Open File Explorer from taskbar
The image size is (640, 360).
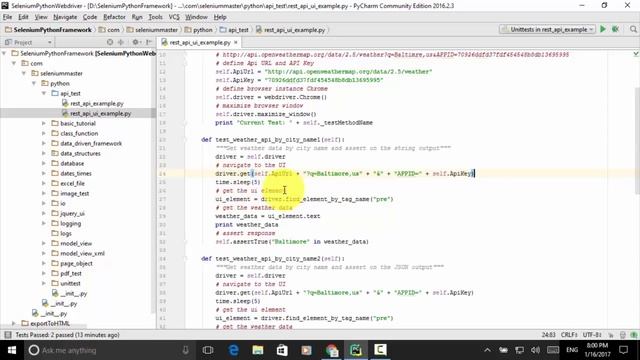258,350
